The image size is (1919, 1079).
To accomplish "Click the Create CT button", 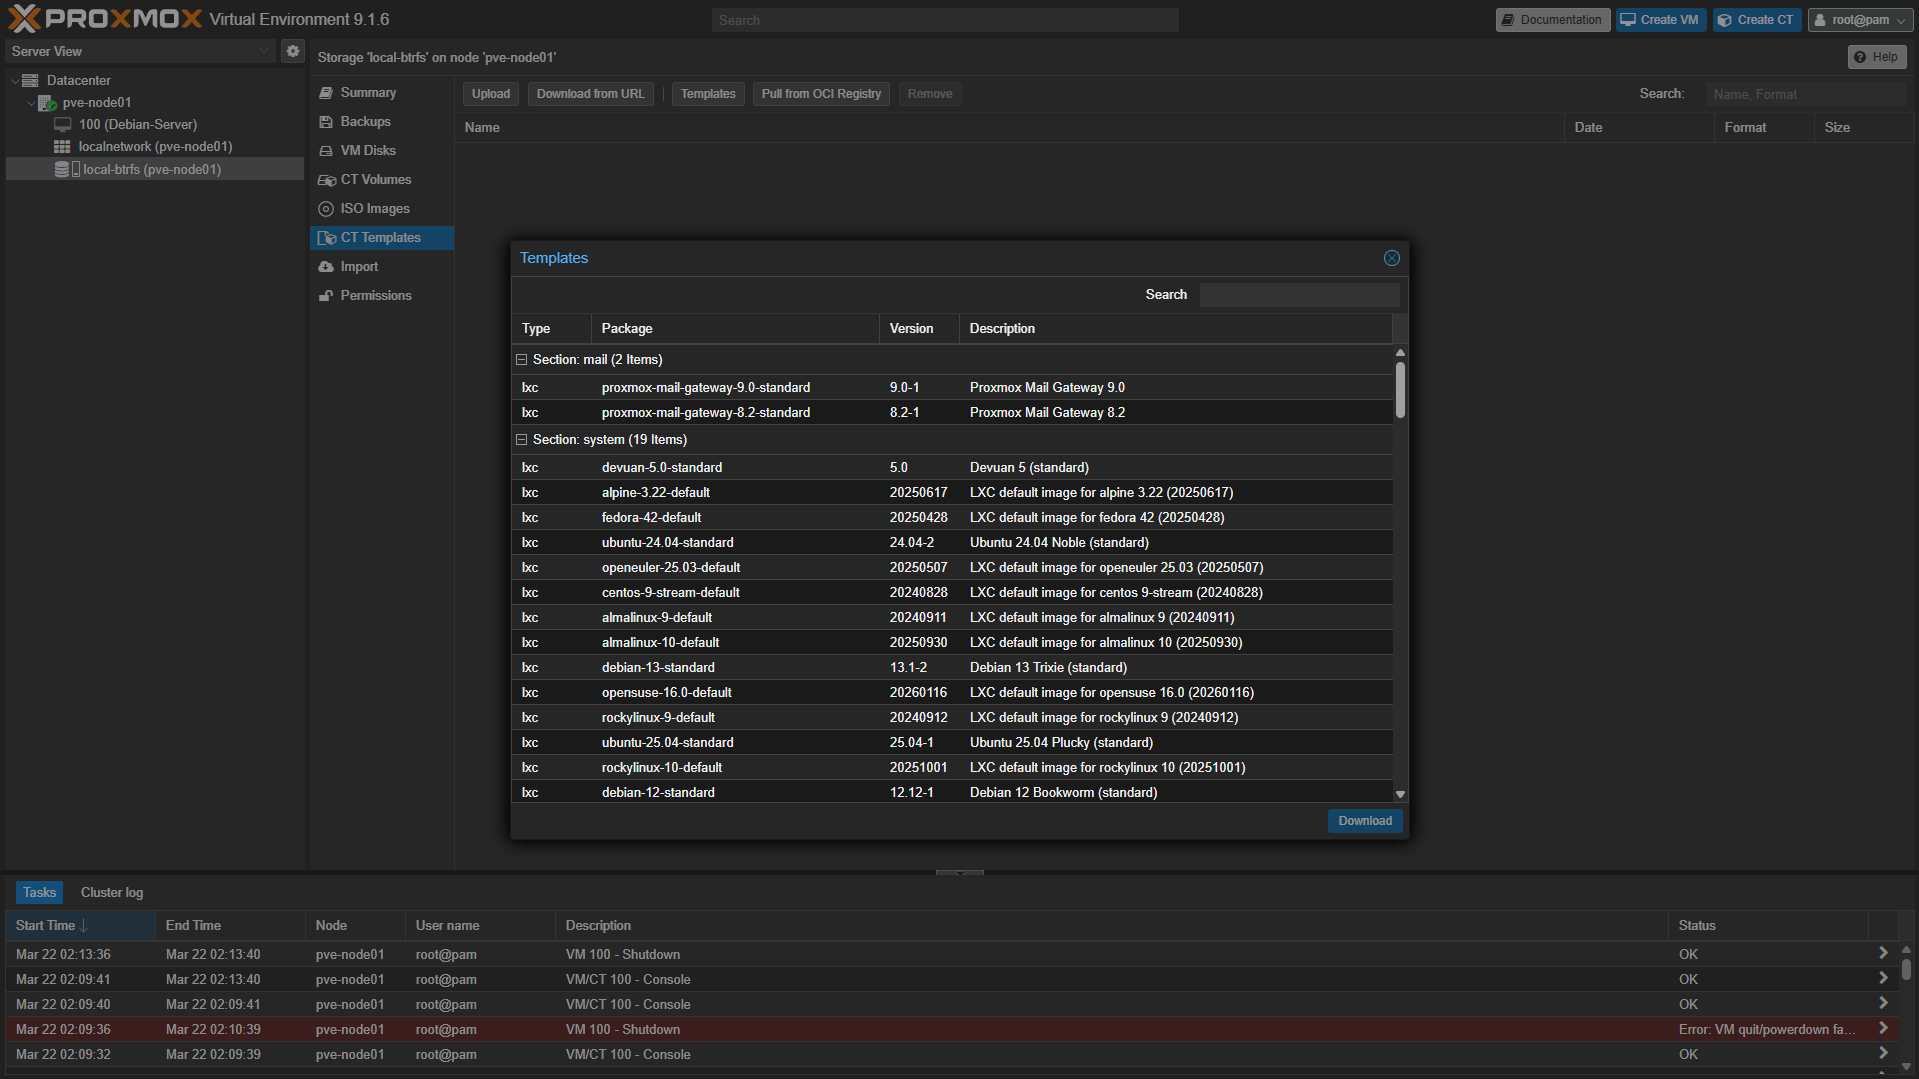I will (1757, 20).
